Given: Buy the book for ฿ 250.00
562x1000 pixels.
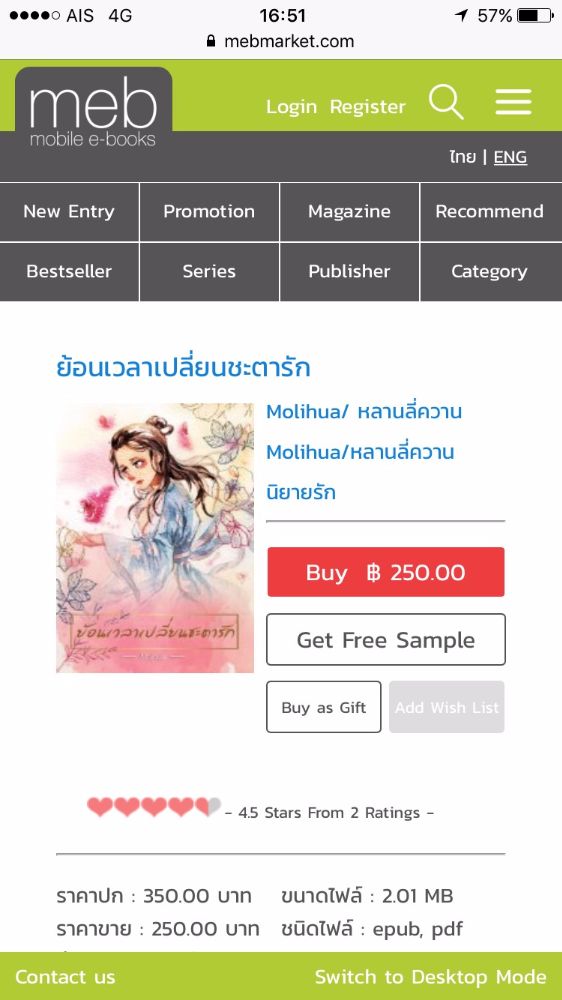Looking at the screenshot, I should [x=386, y=572].
